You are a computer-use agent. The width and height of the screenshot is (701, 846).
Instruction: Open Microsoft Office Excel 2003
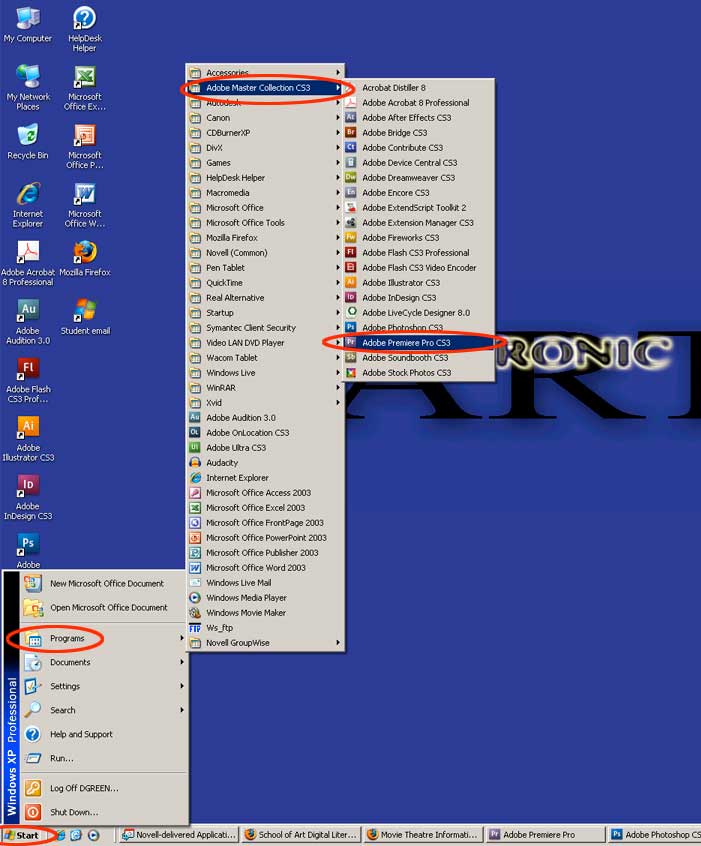(x=266, y=508)
